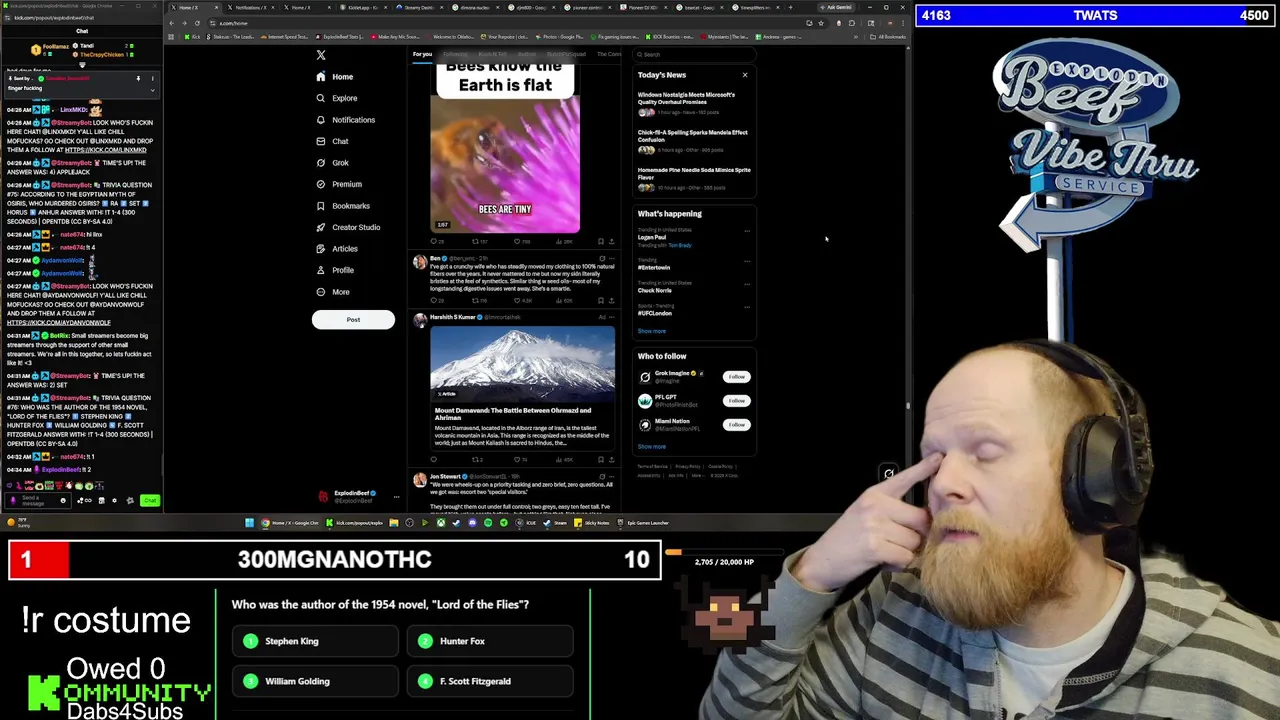Open more options on Harshith S Kumar ad
The image size is (1280, 720).
click(612, 317)
